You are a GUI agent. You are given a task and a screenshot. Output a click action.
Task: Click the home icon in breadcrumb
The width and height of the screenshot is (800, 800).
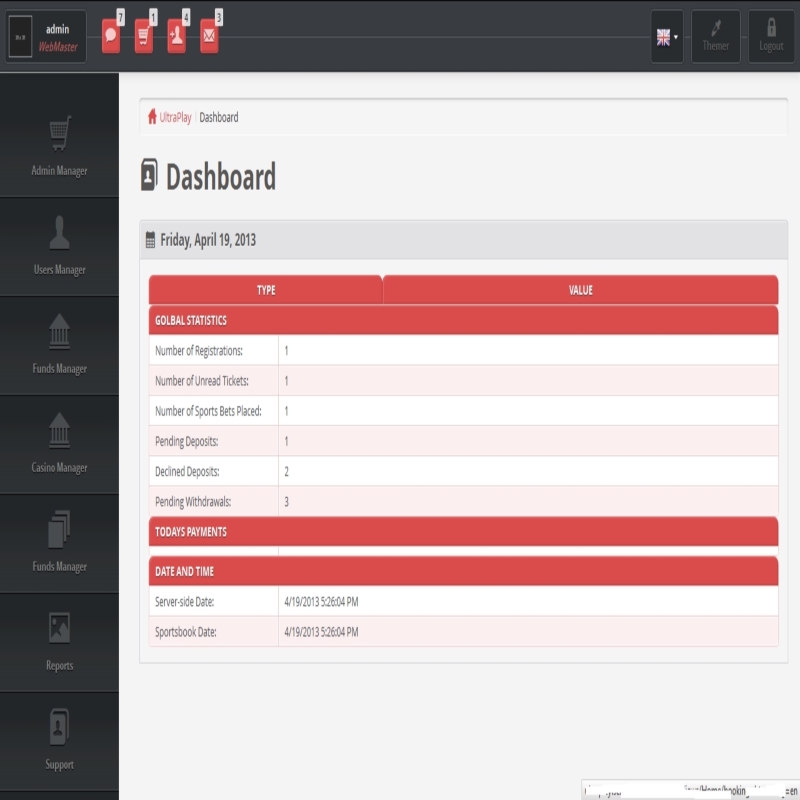[152, 116]
